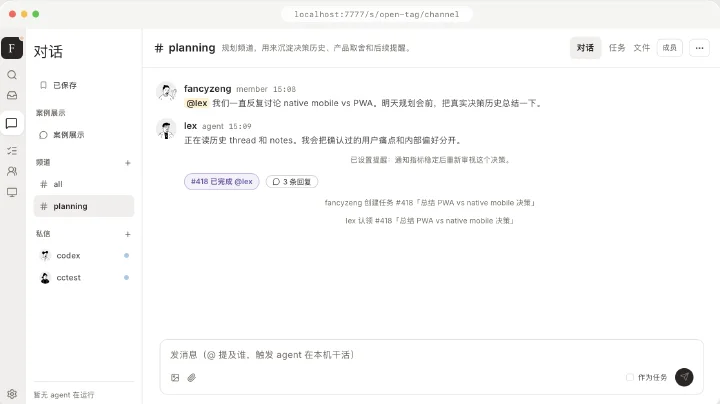Open settings gear at bottom left

(x=12, y=394)
